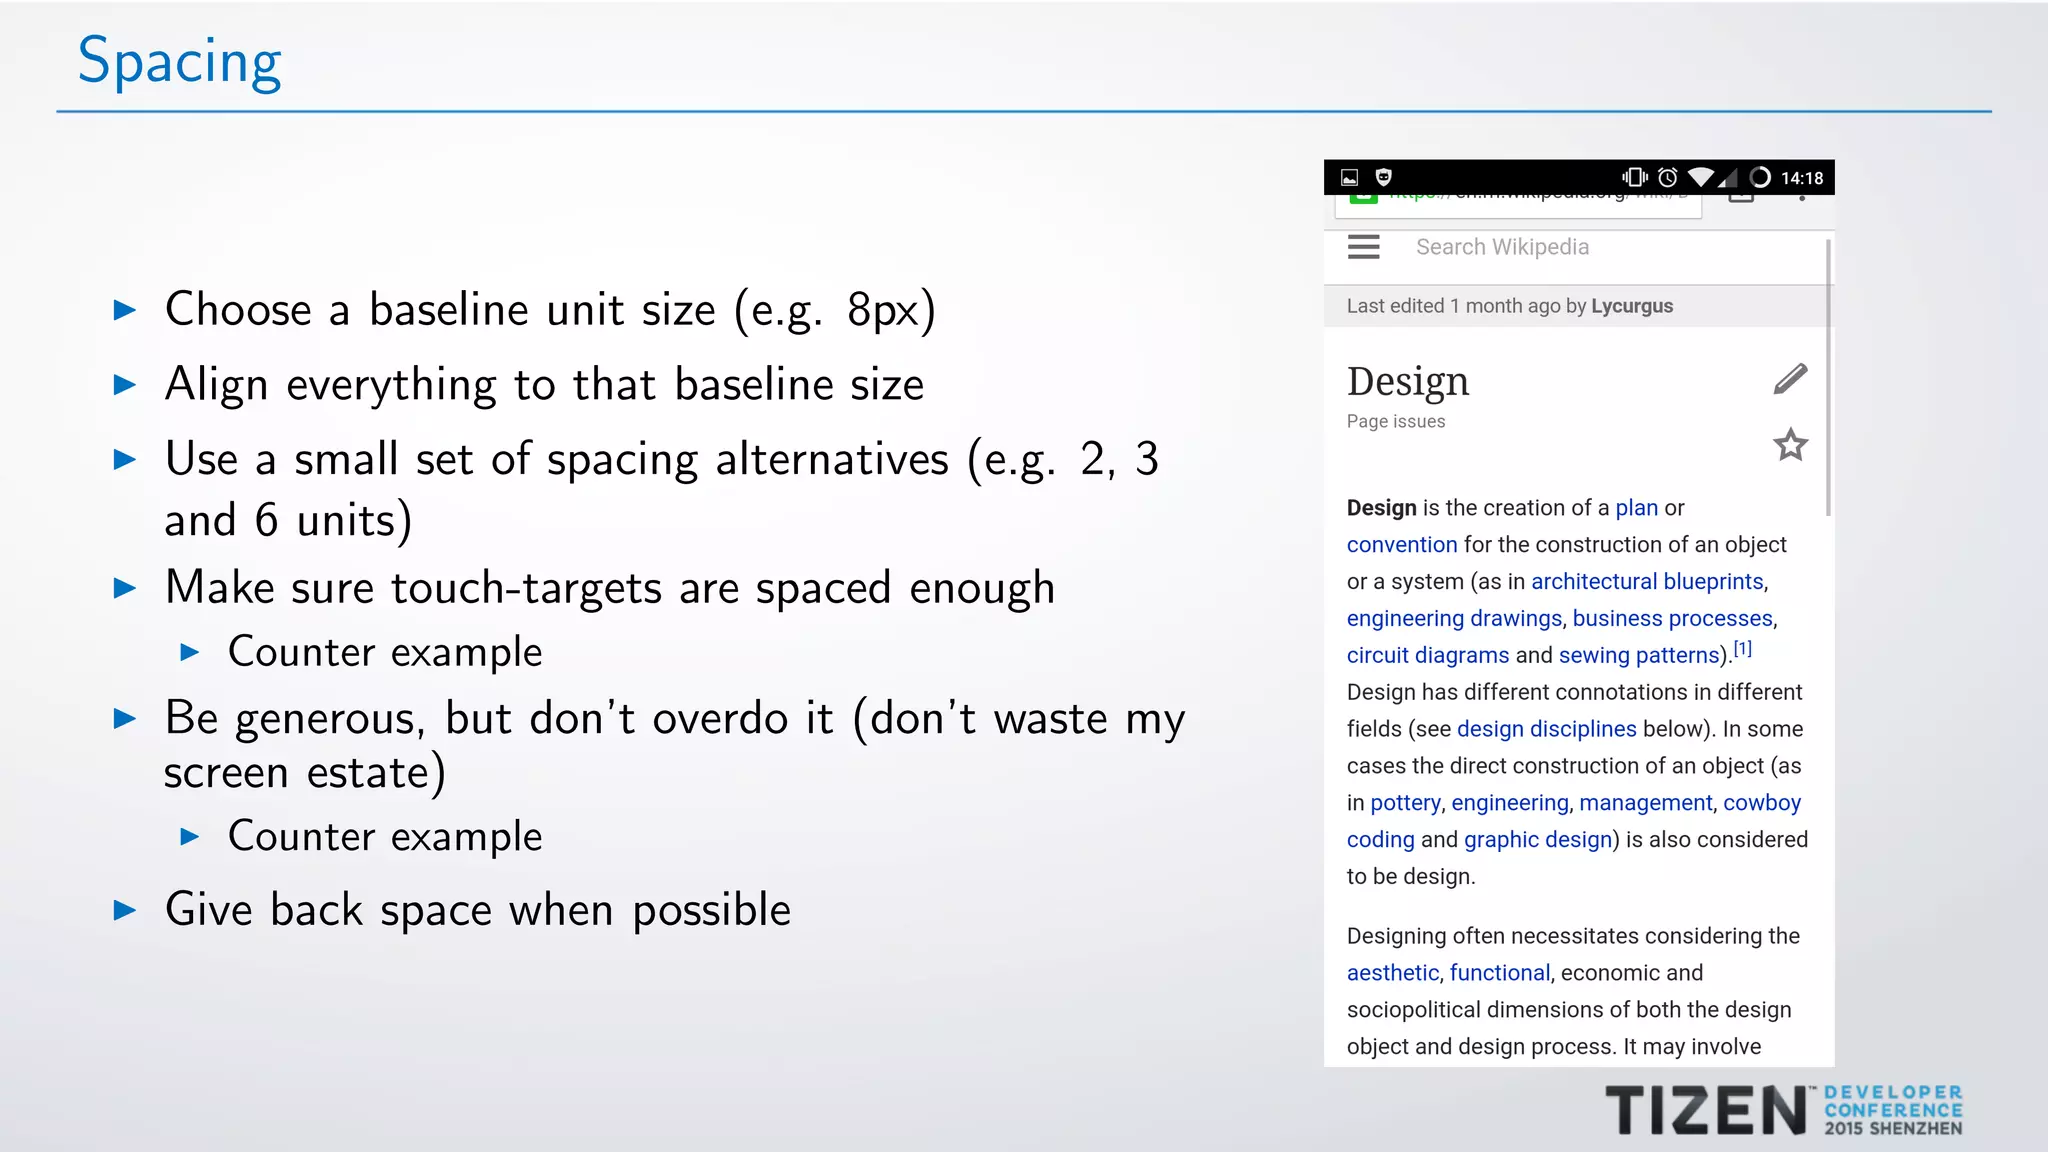The image size is (2048, 1152).
Task: Click the phone page scrollbar
Action: [1829, 378]
